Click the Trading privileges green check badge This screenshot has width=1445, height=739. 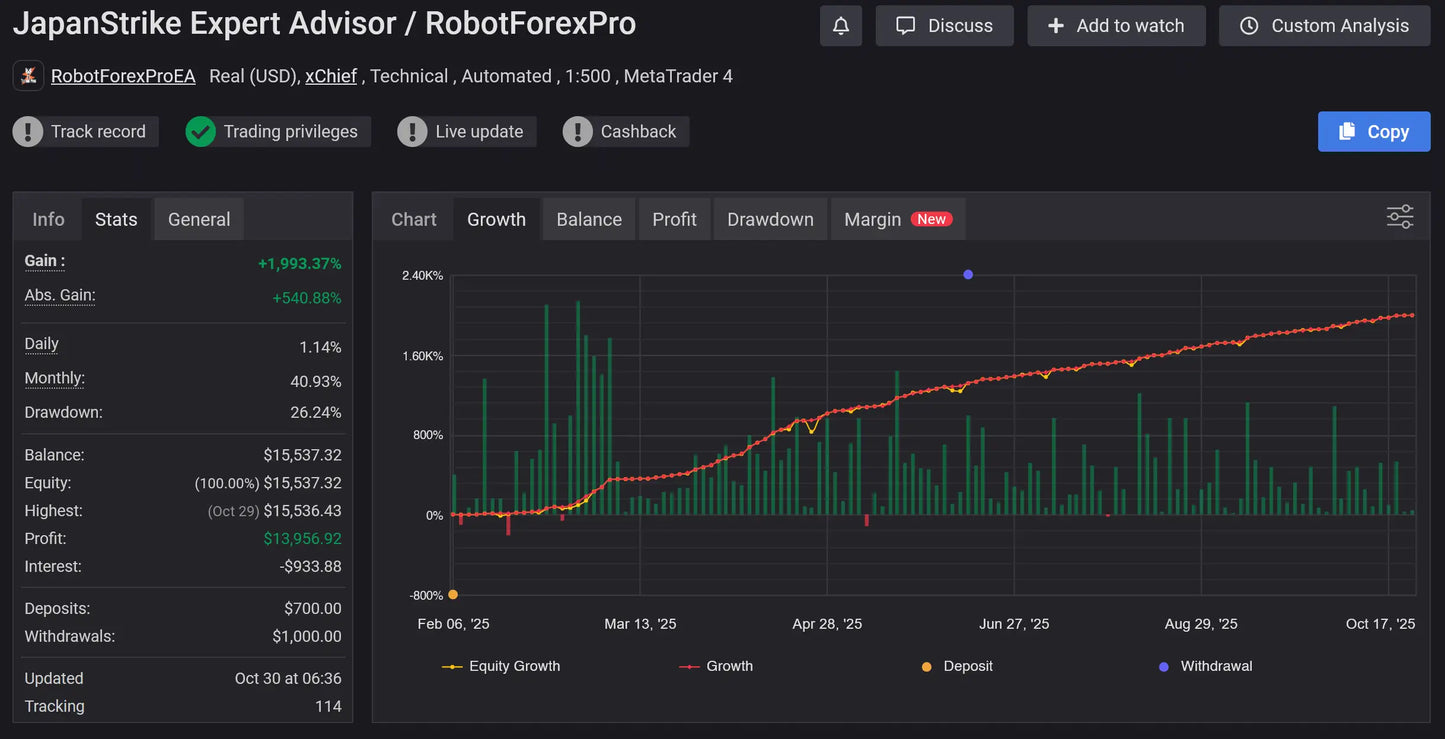(201, 132)
